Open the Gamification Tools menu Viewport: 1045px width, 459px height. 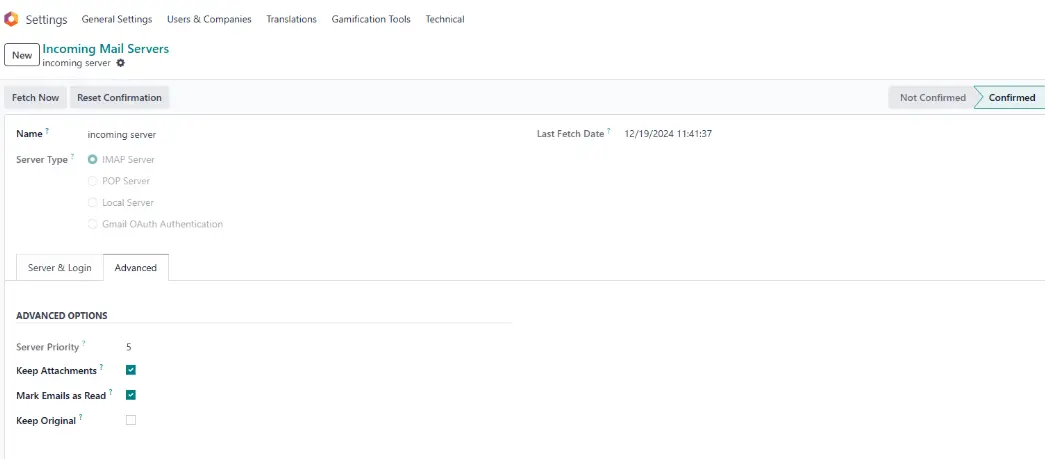[371, 19]
